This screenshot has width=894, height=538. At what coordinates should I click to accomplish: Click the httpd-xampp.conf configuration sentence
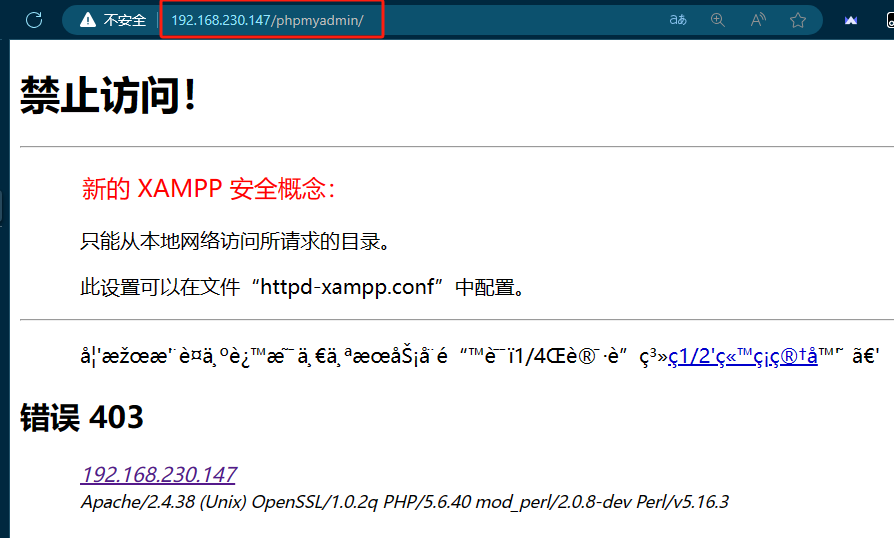[x=302, y=287]
